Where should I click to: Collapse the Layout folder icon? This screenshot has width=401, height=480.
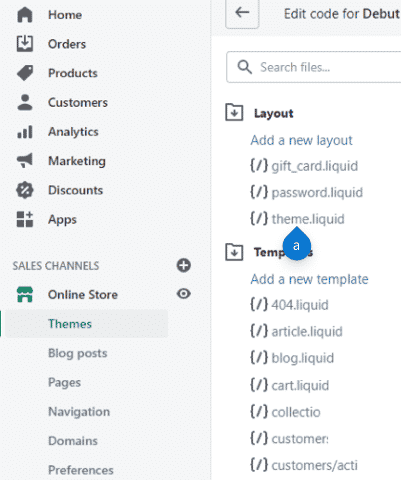[234, 112]
